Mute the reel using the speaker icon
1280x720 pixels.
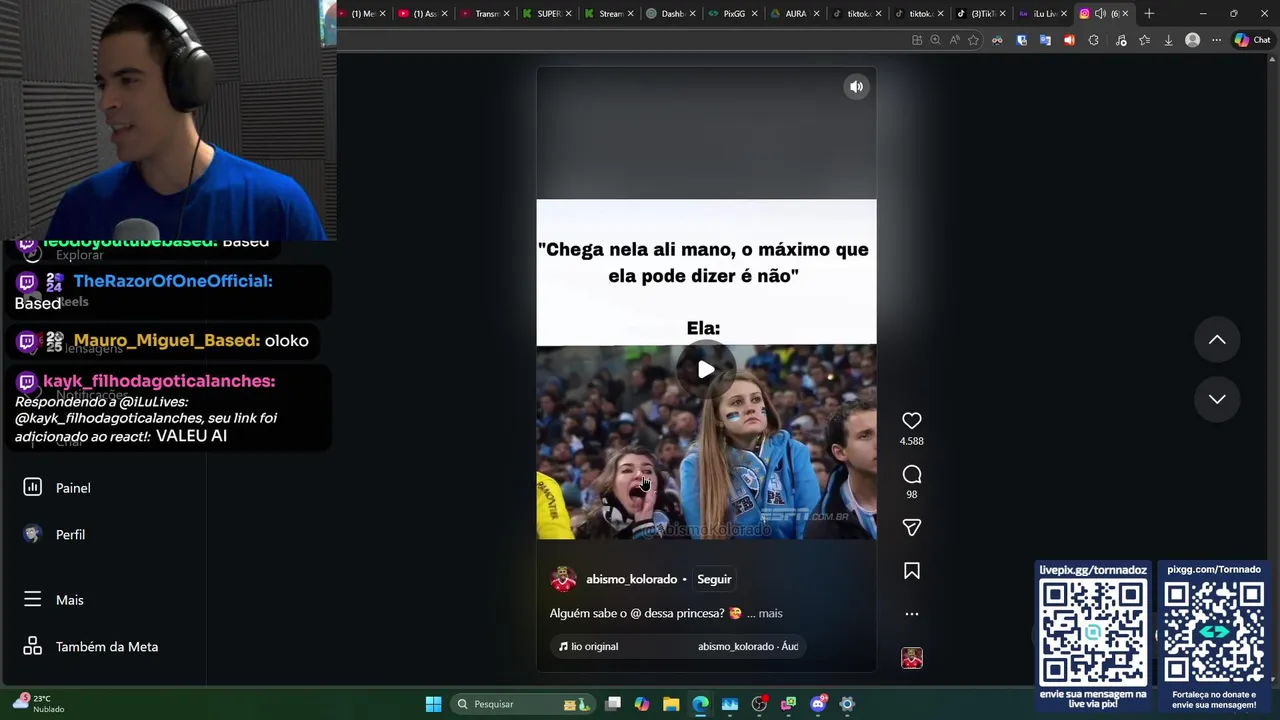(x=856, y=87)
